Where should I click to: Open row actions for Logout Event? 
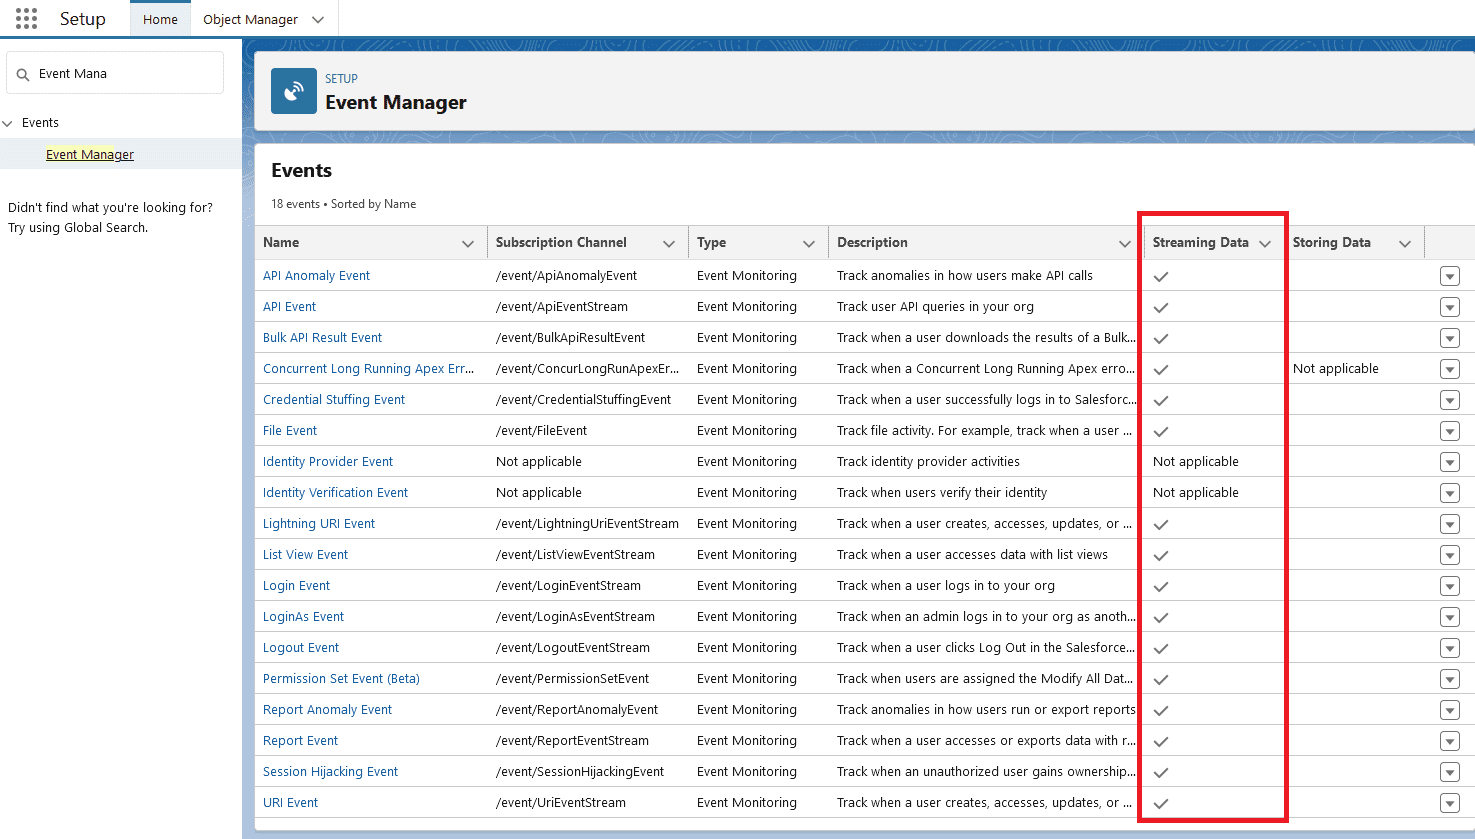(x=1450, y=648)
